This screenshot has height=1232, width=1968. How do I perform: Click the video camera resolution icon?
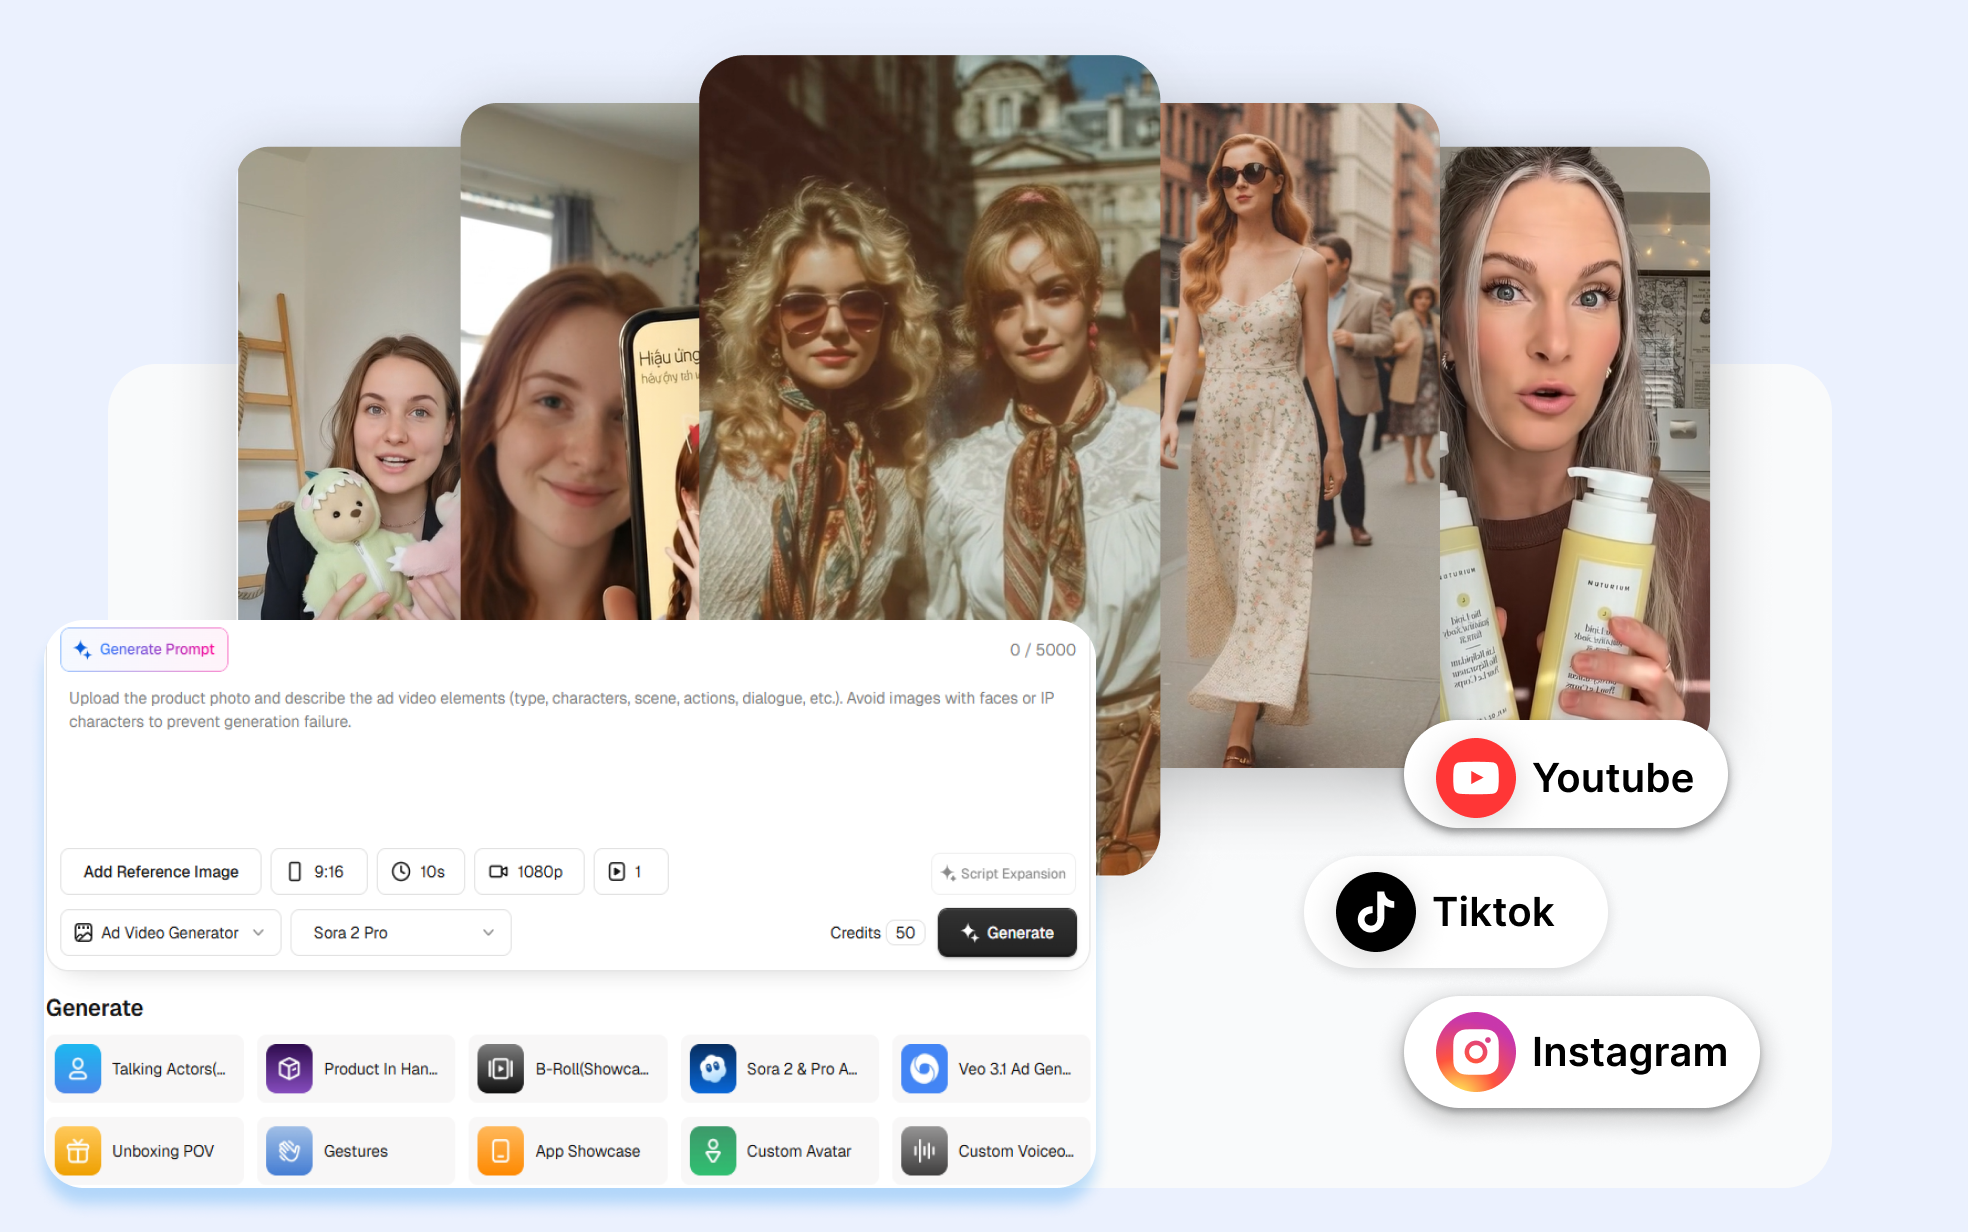click(498, 872)
